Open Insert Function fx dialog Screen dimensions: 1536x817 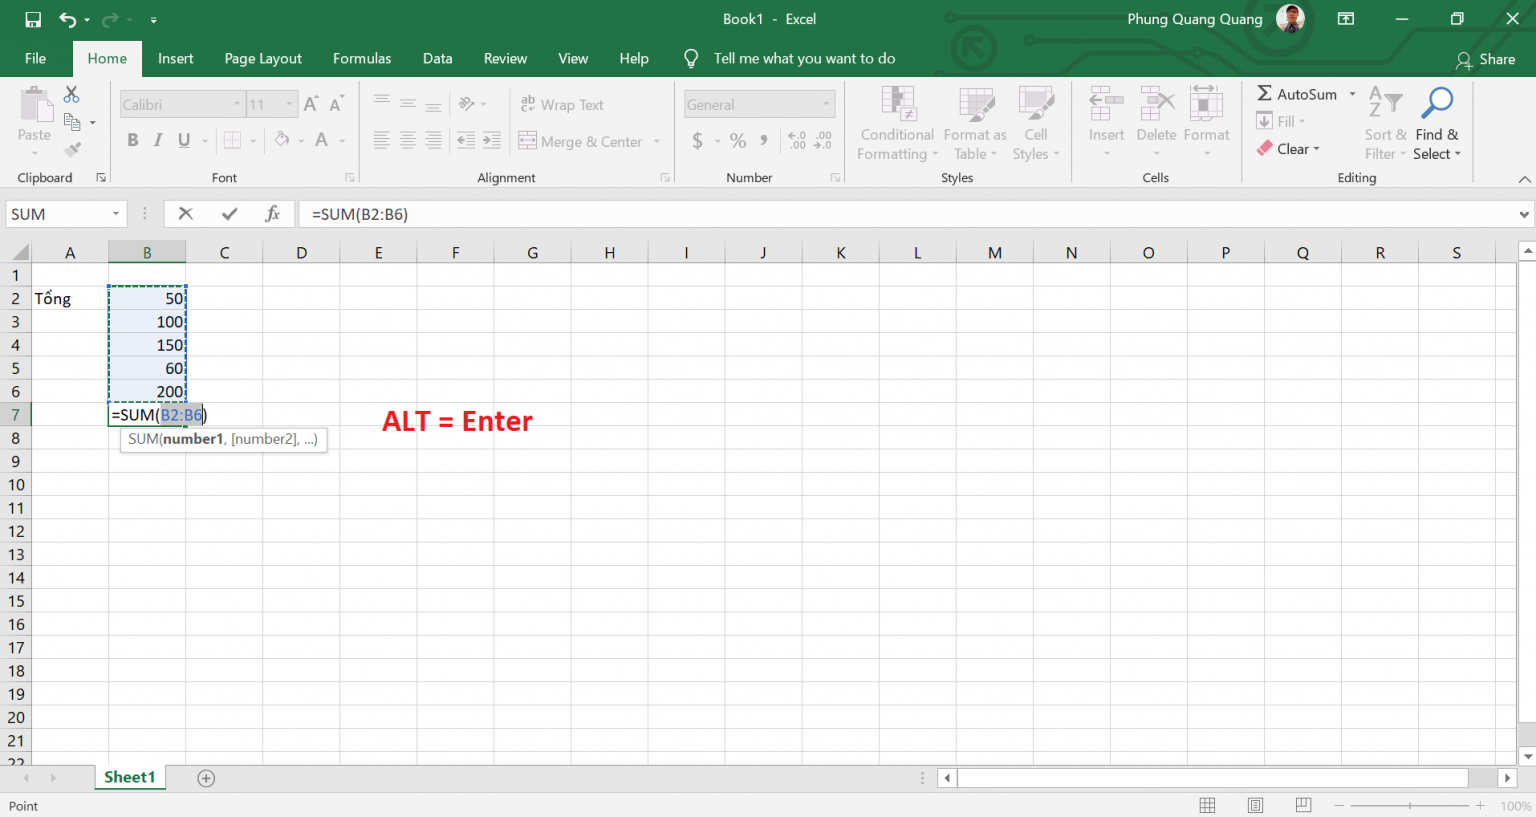272,214
